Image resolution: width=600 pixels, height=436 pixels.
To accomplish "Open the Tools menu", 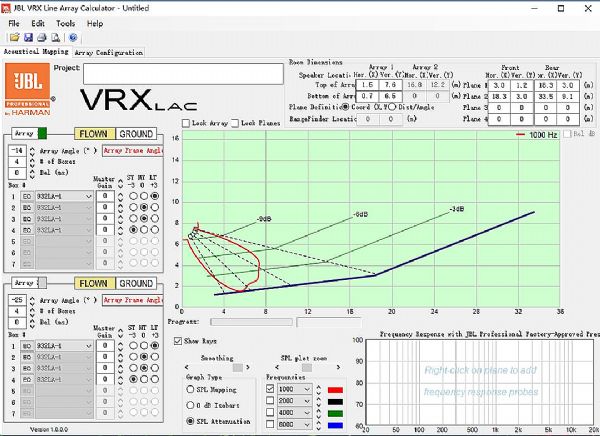I will point(65,23).
